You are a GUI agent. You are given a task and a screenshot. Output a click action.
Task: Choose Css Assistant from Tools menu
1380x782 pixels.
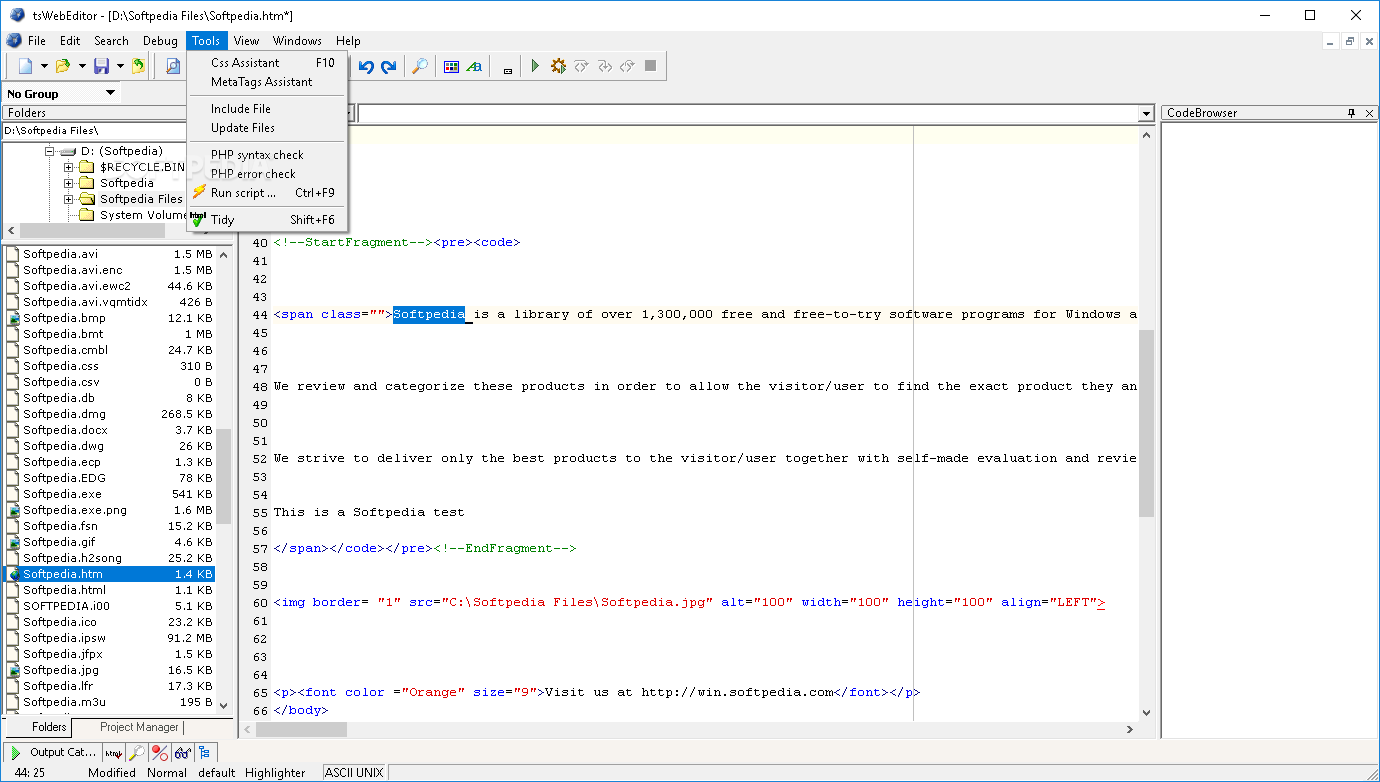click(x=267, y=63)
